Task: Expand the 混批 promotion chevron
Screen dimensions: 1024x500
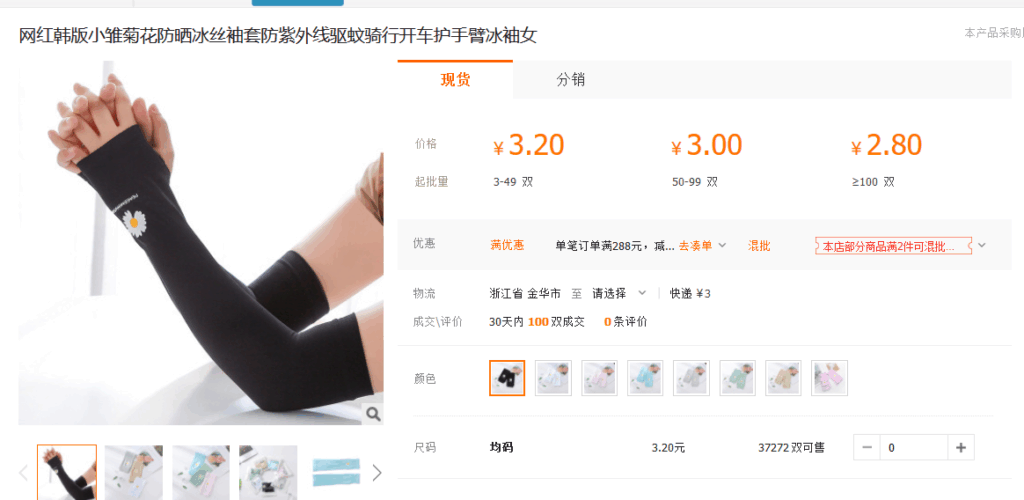Action: tap(982, 245)
